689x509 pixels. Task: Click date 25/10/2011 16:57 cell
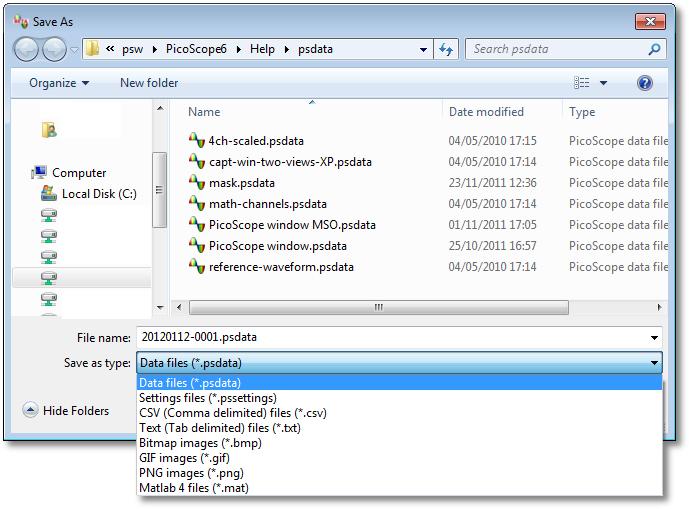pyautogui.click(x=493, y=246)
